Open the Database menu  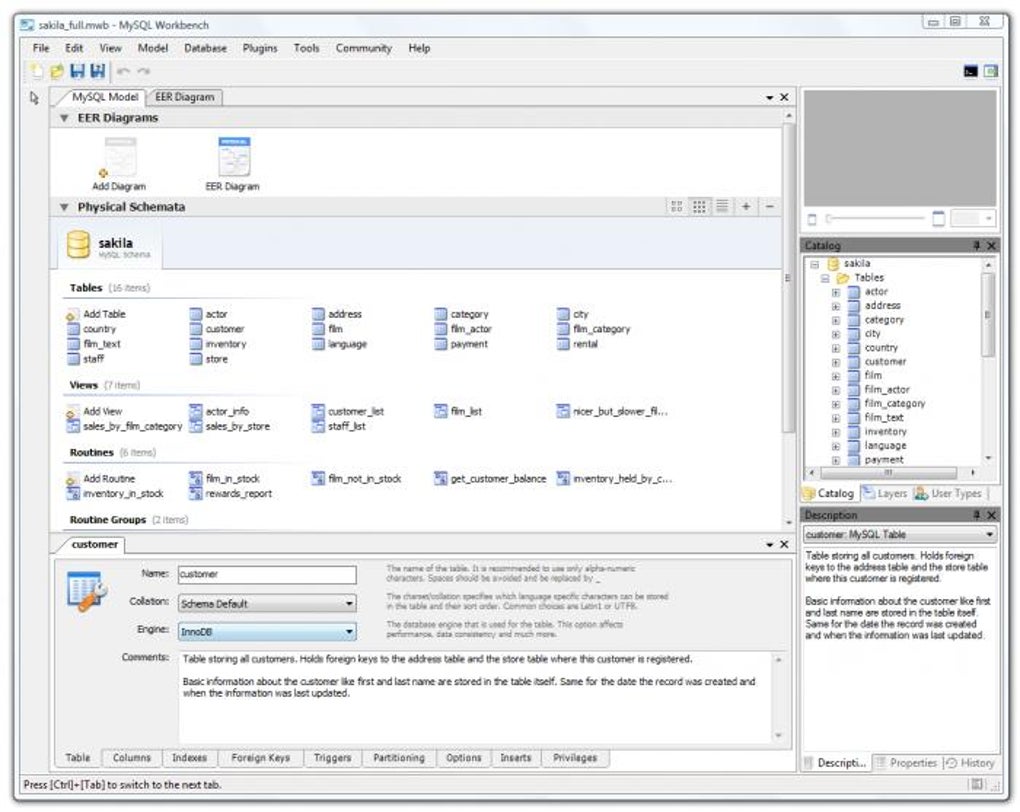205,48
